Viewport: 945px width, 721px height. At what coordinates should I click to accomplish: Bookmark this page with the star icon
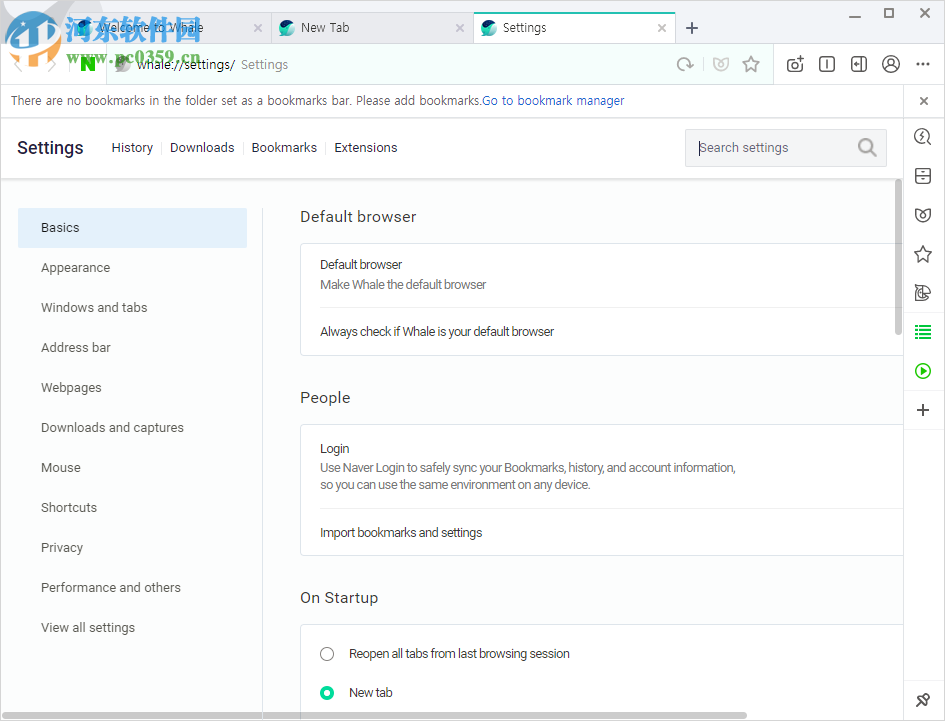(751, 64)
